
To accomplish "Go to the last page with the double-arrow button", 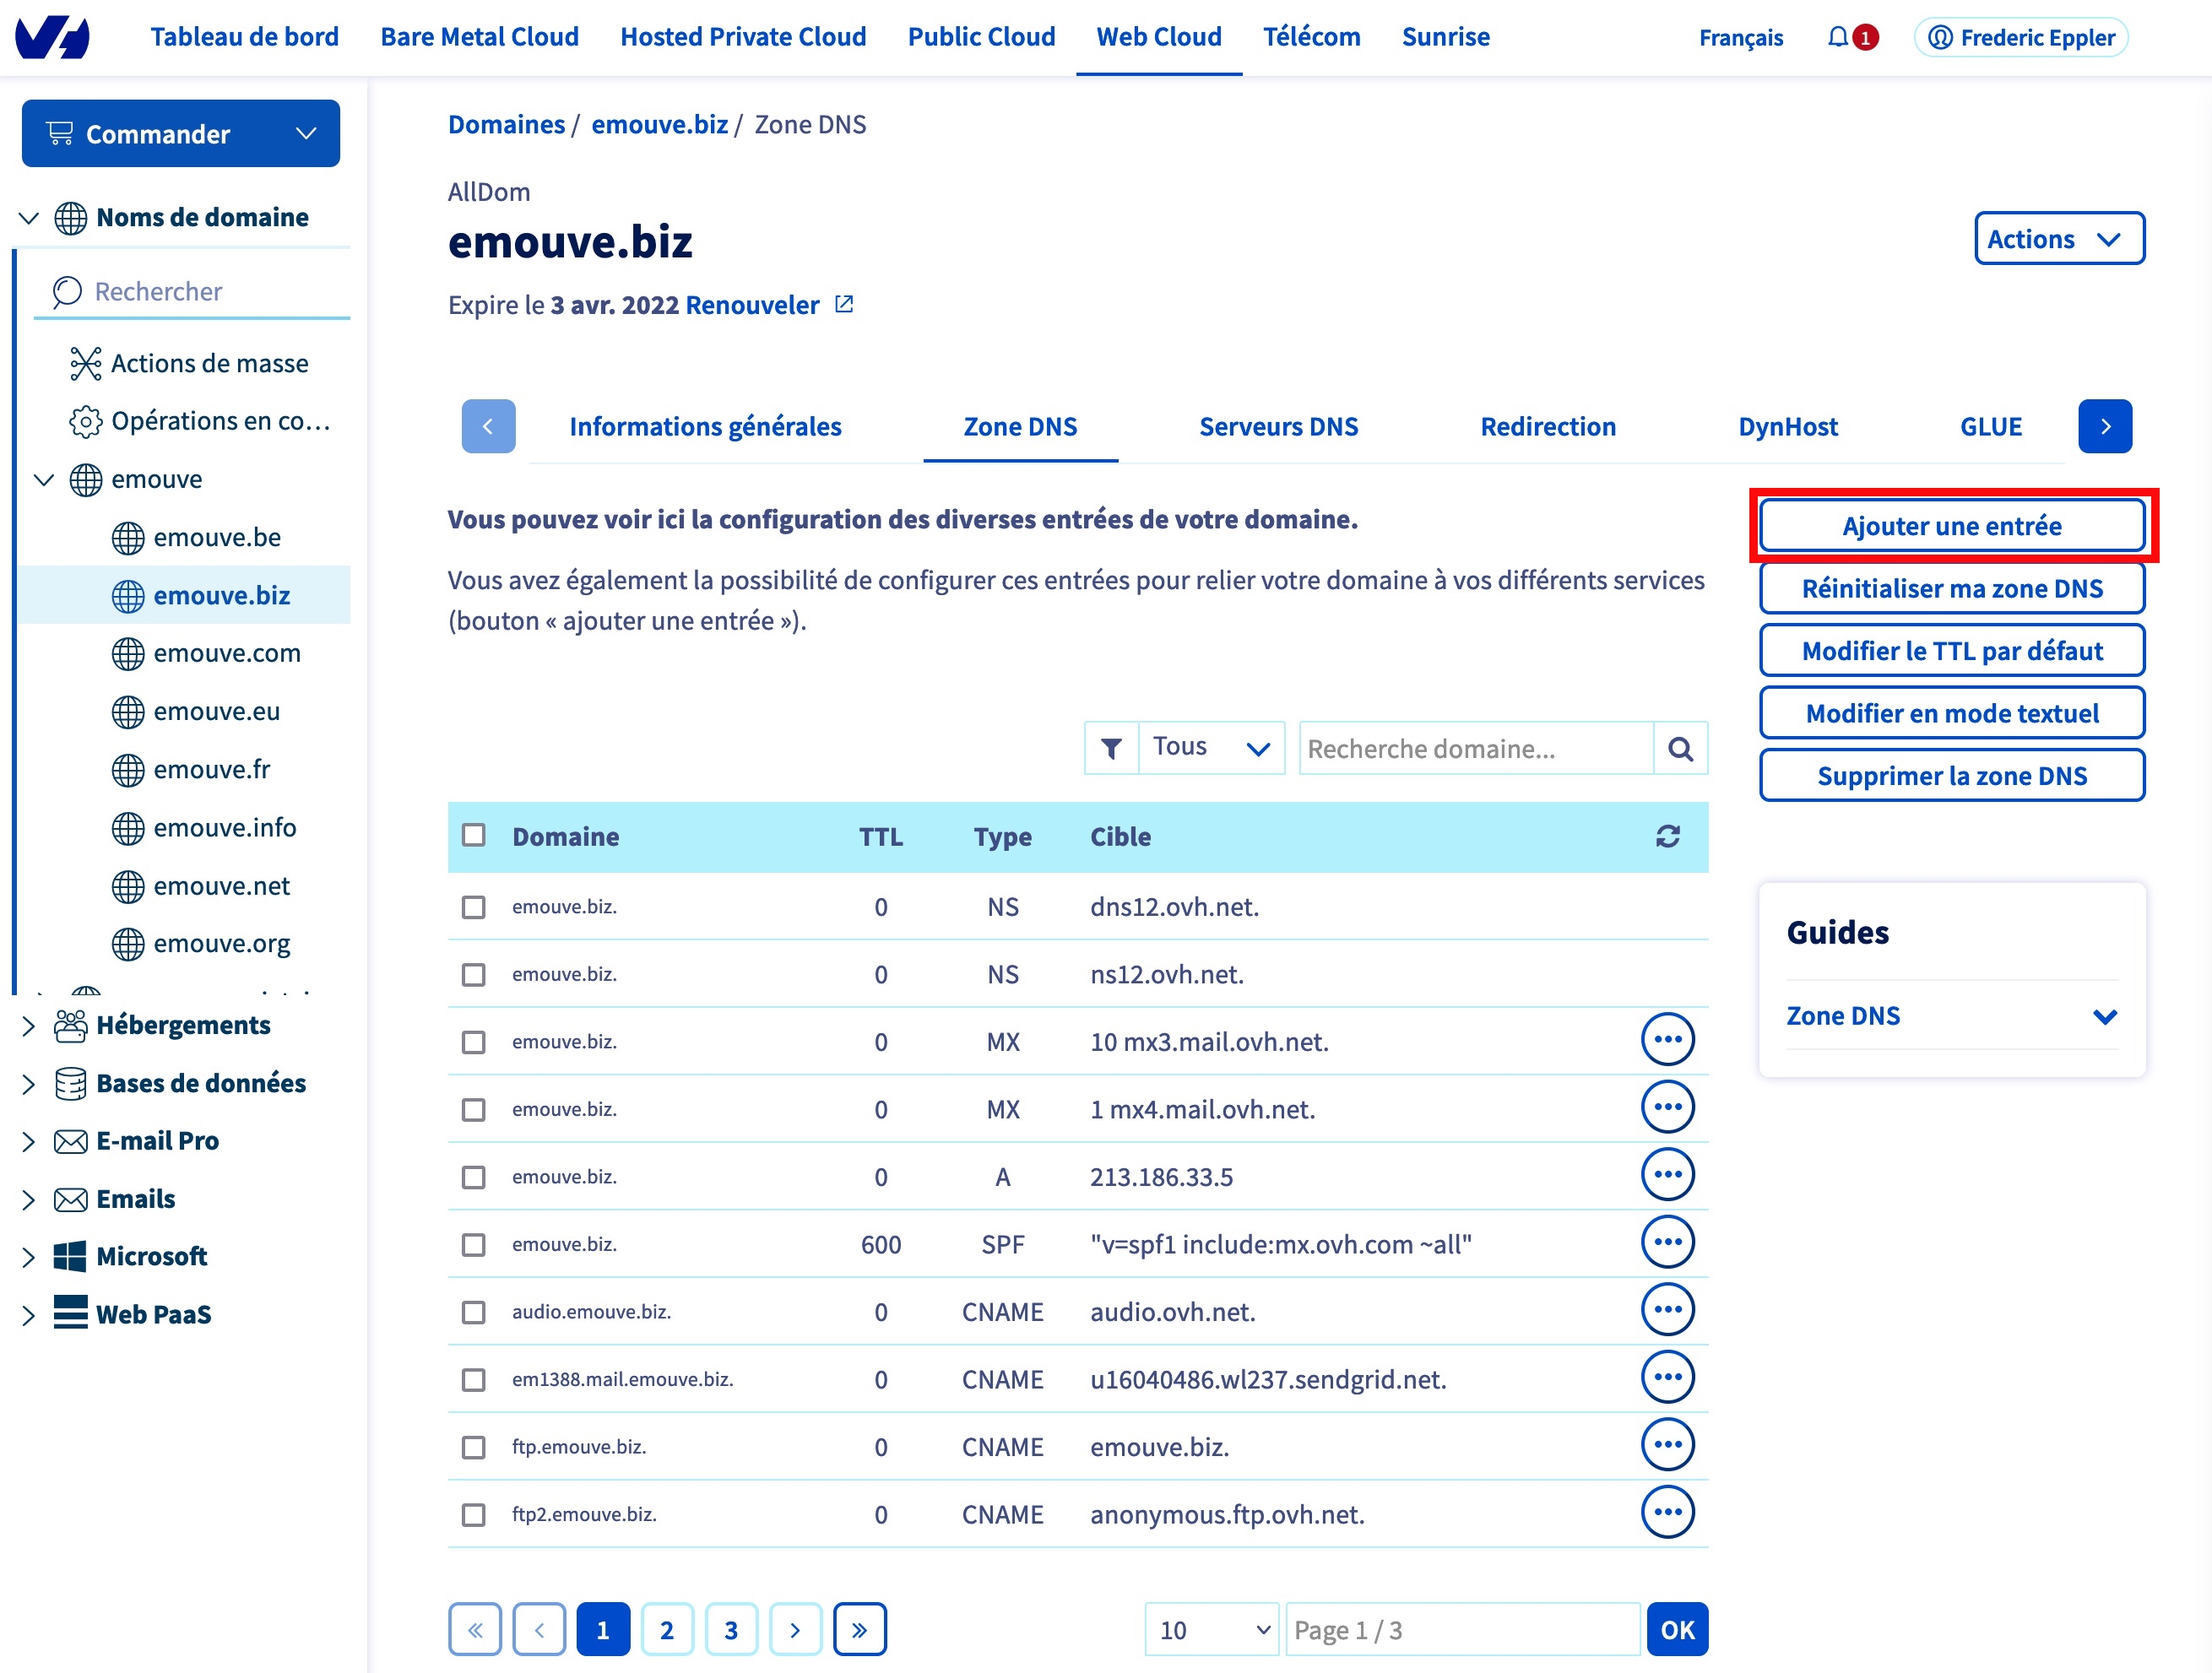I will click(x=859, y=1630).
